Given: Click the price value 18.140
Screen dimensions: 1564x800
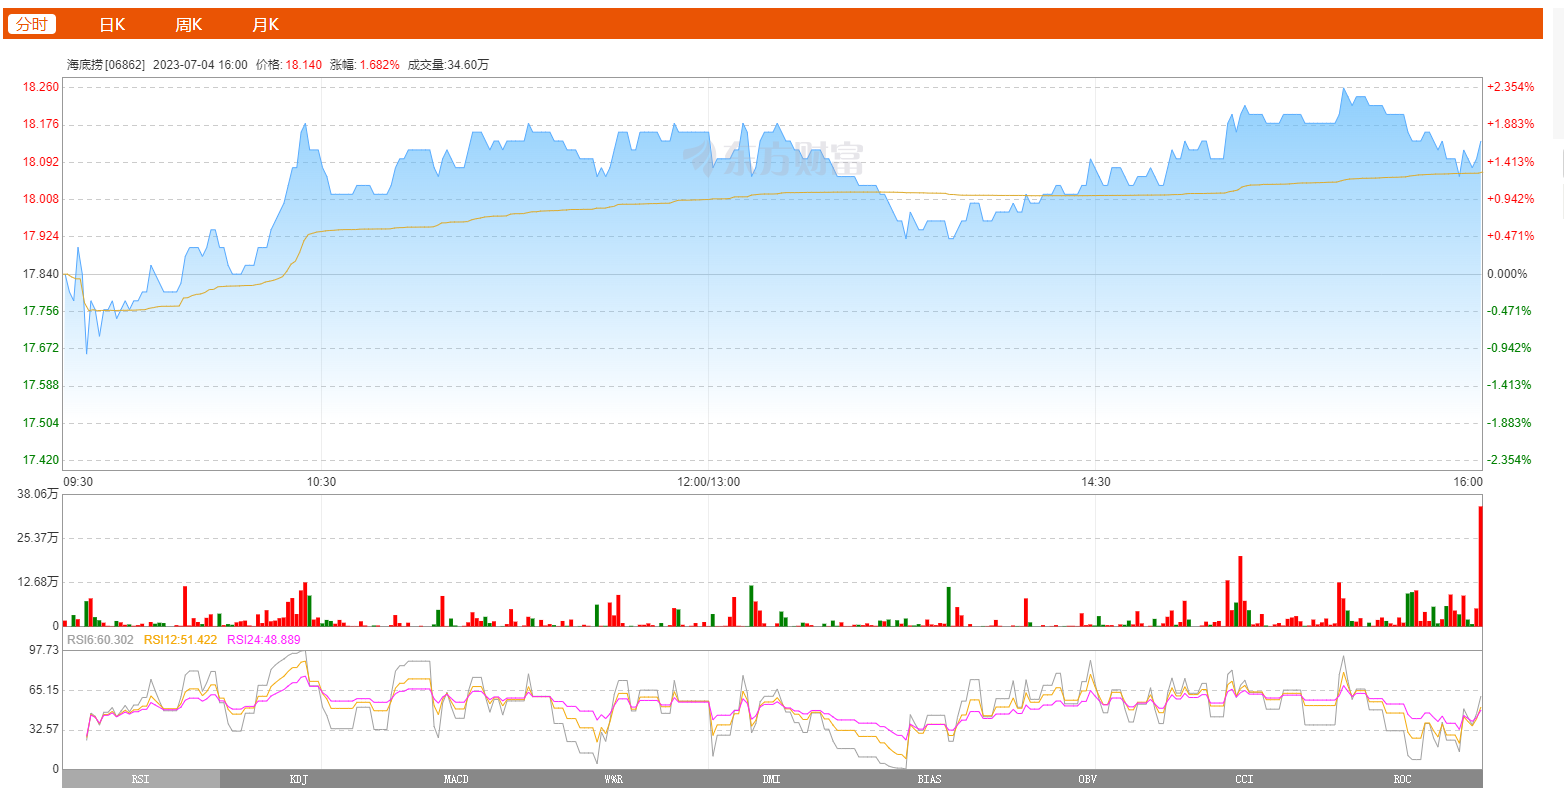Looking at the screenshot, I should pos(304,64).
